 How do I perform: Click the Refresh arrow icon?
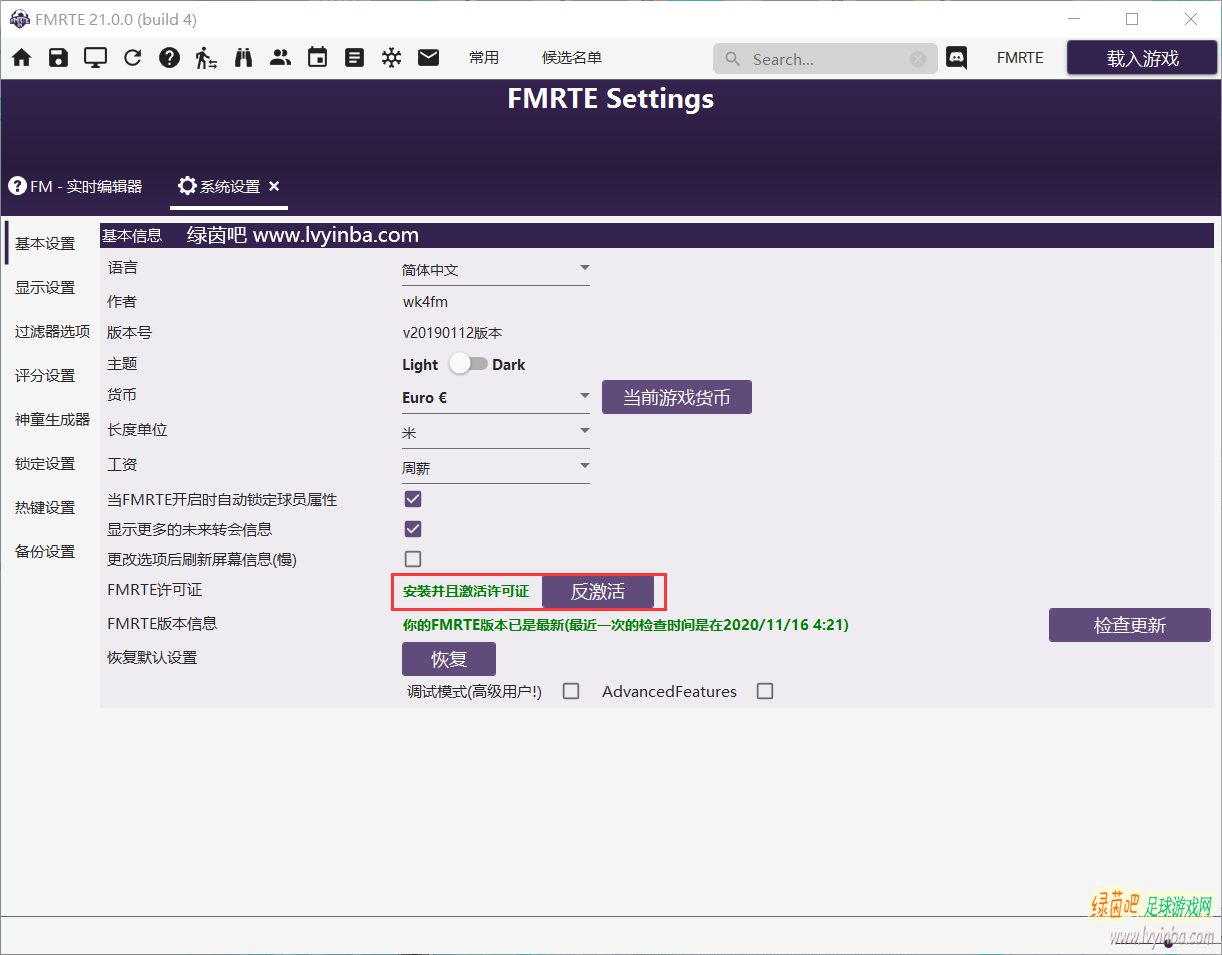click(x=132, y=58)
